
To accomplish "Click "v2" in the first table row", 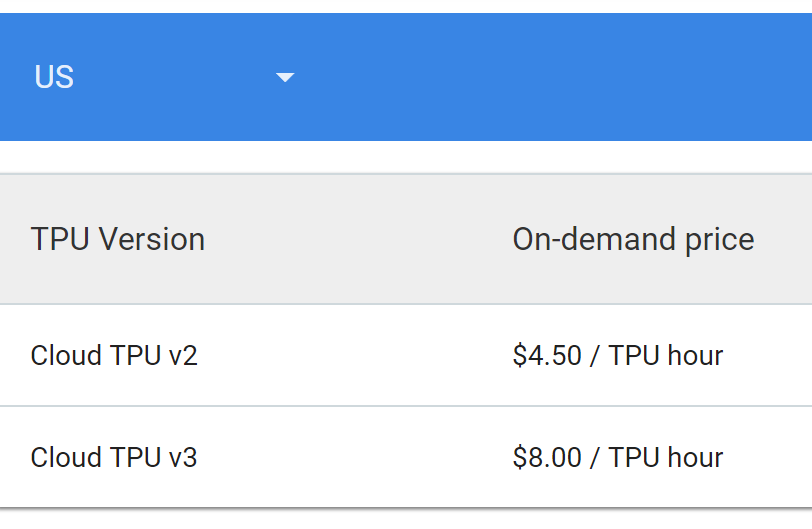I will pyautogui.click(x=183, y=356).
